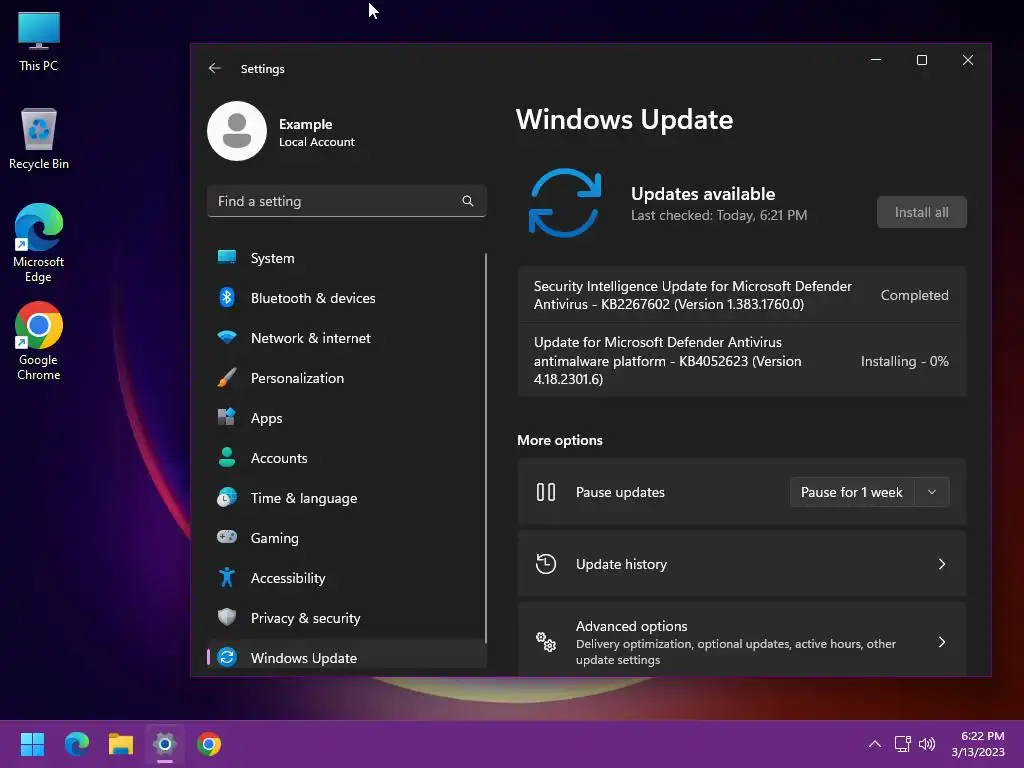Click the Windows Update sync icon in sidebar
This screenshot has width=1024, height=768.
click(x=227, y=657)
